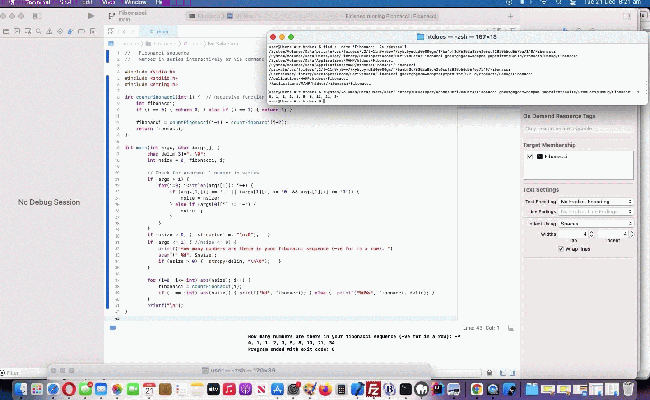Viewport: 650px width, 400px height.
Task: Click the Indent width stepper arrows
Action: (631, 234)
